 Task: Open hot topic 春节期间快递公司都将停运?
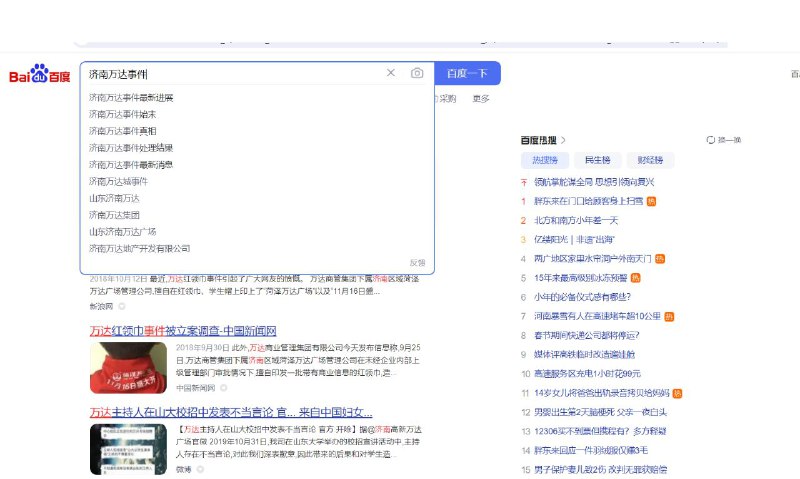[587, 336]
